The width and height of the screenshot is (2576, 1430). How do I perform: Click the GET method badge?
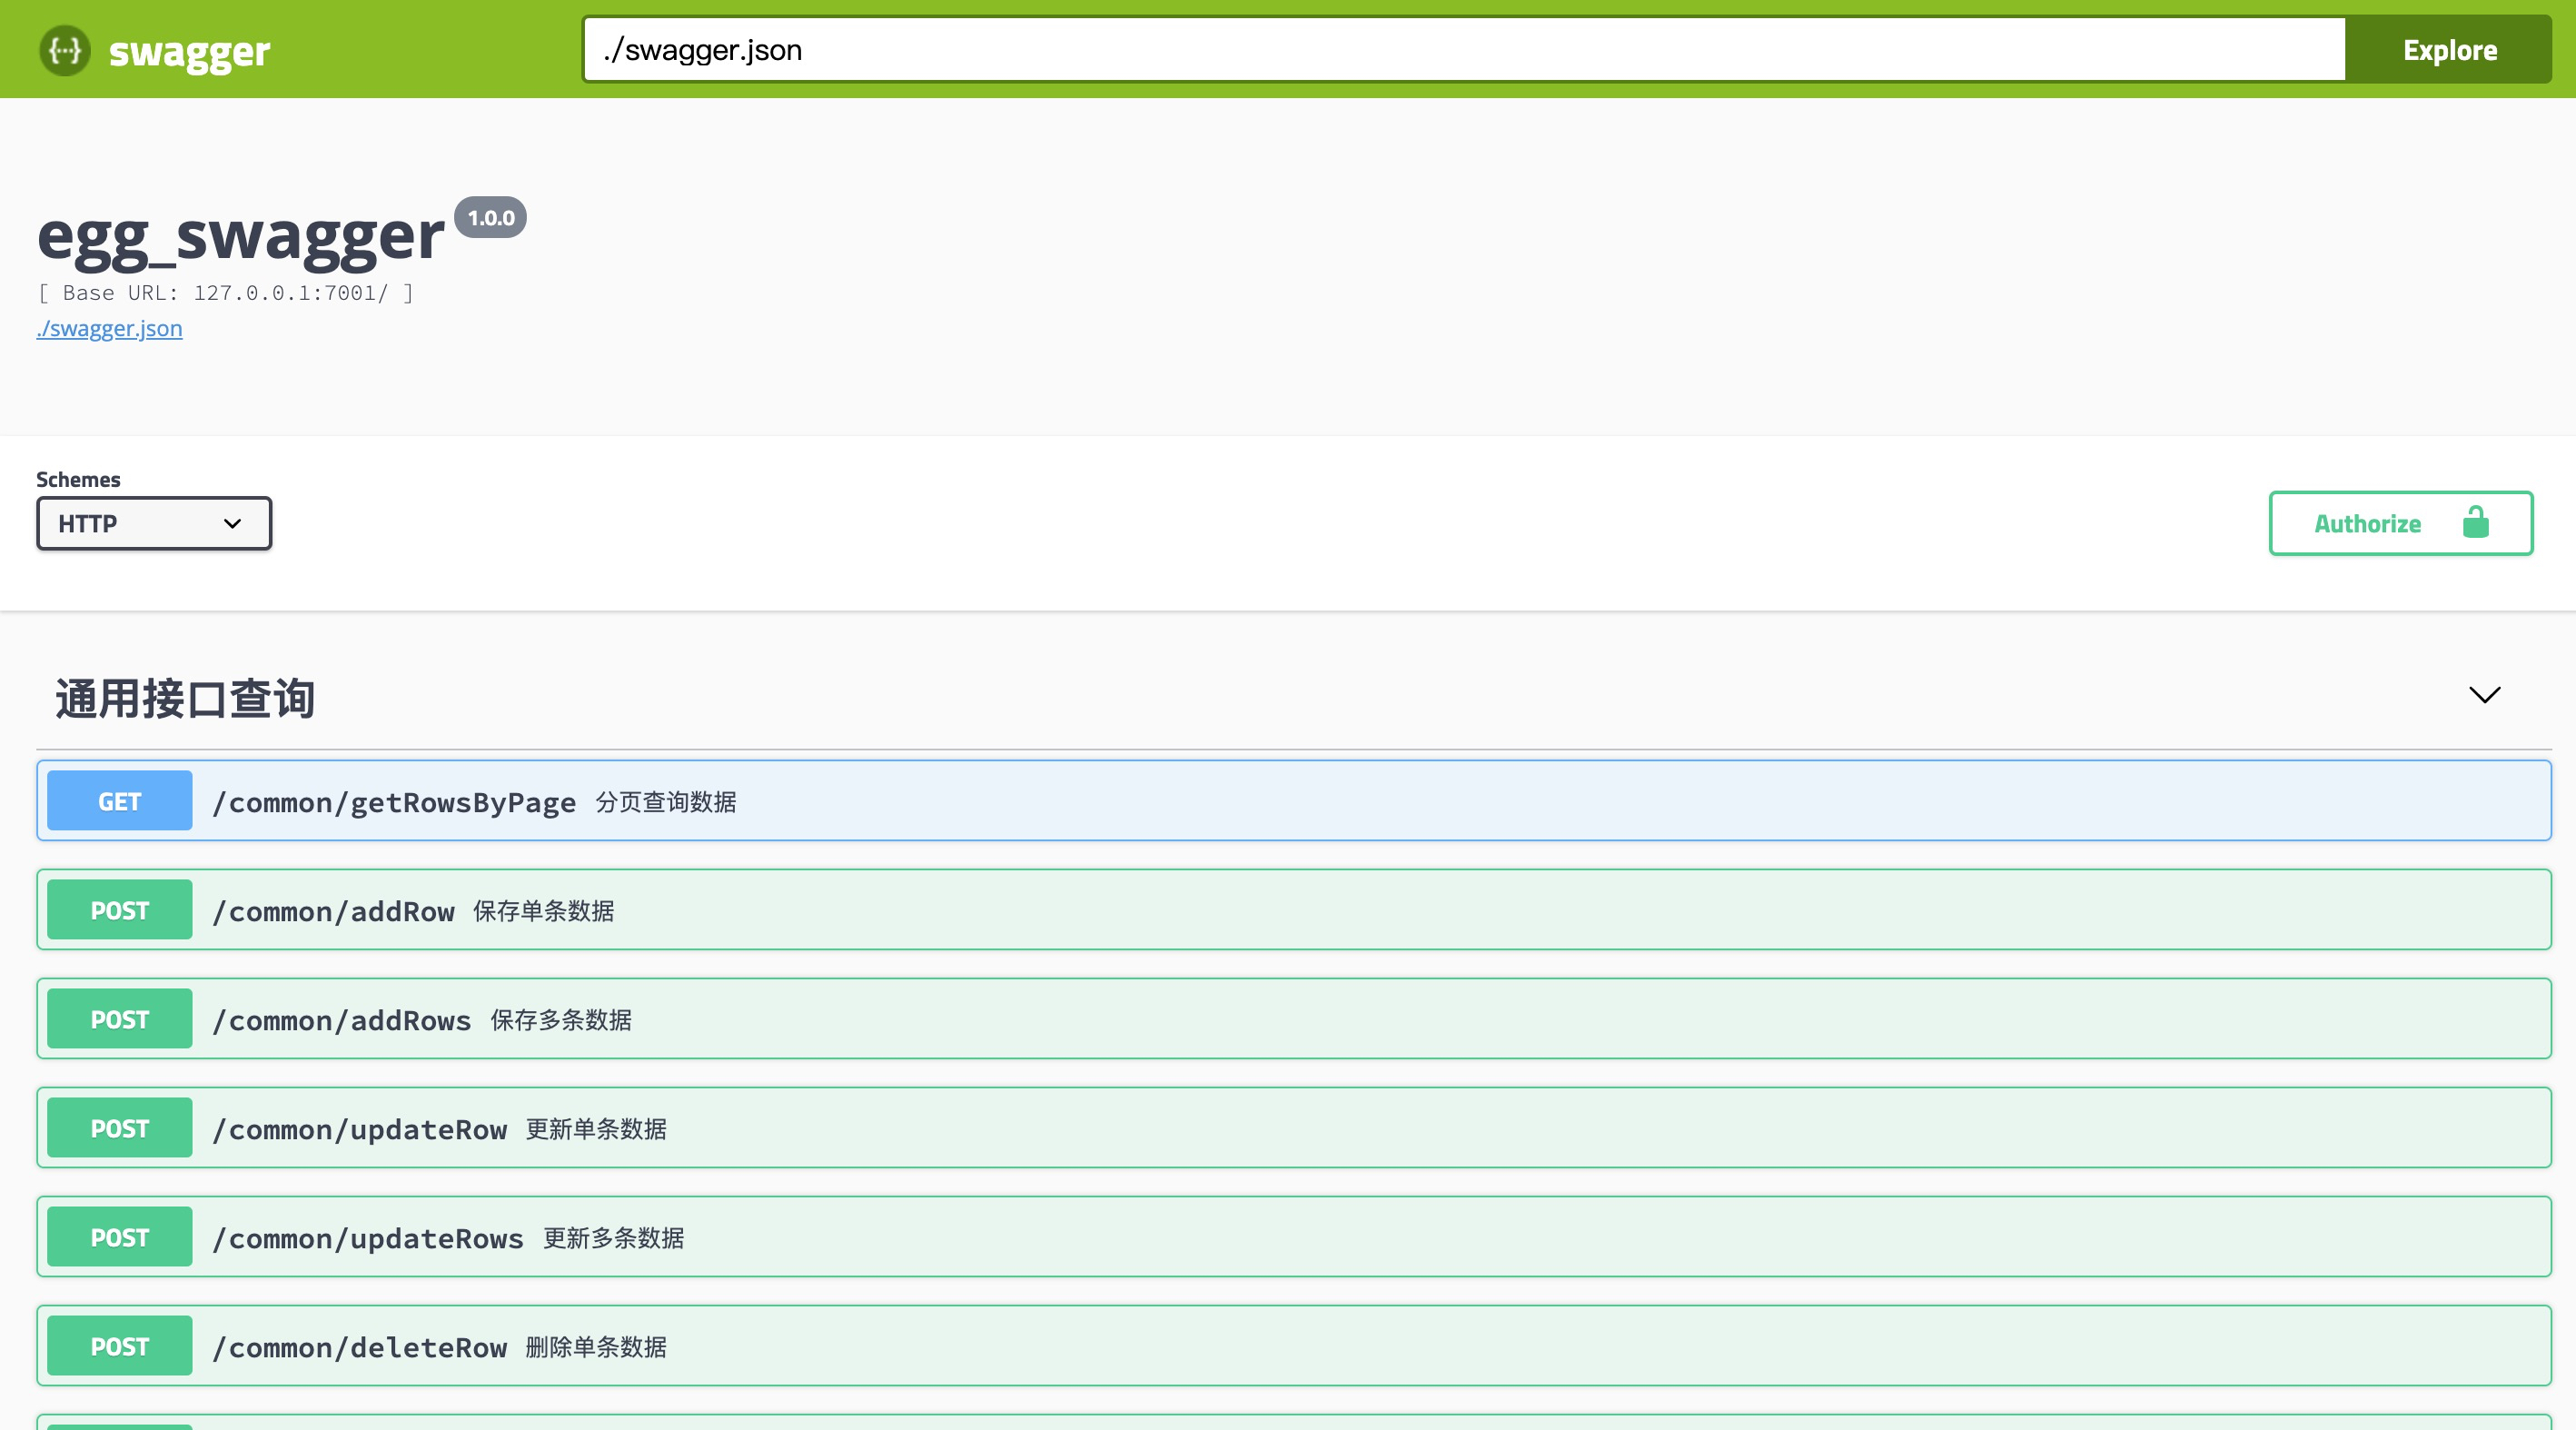tap(119, 801)
